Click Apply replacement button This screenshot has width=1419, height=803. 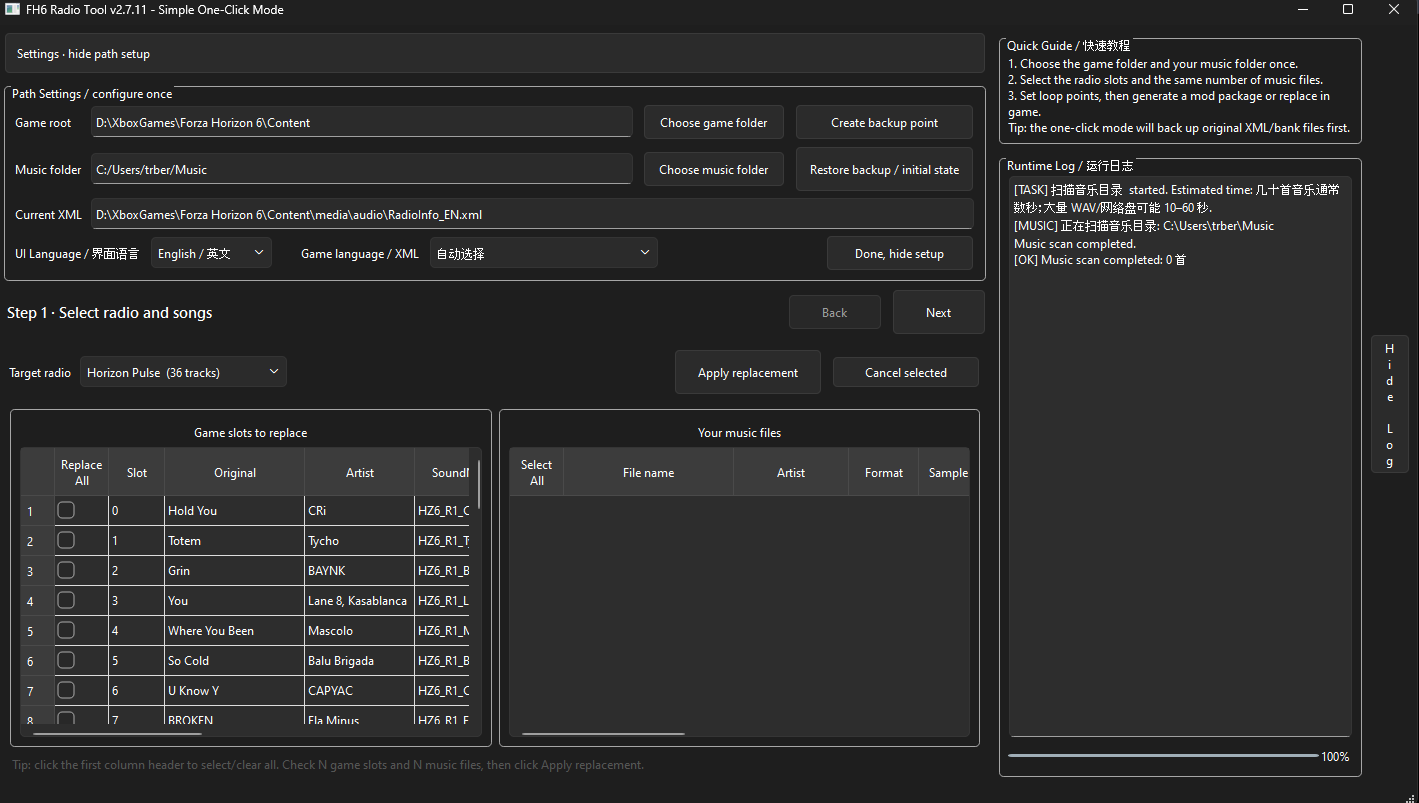pos(747,372)
